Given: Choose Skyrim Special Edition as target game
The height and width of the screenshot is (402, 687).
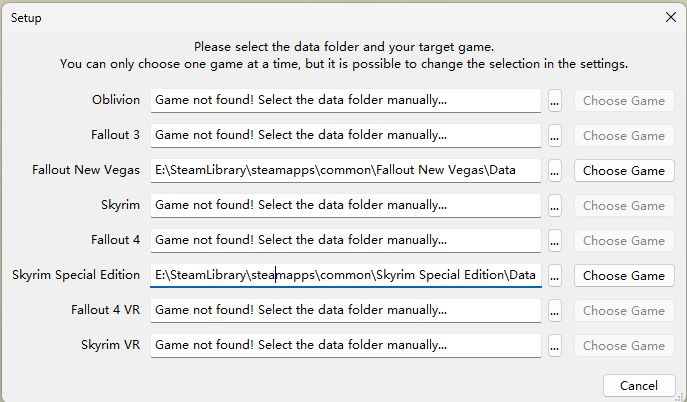Looking at the screenshot, I should tap(623, 275).
